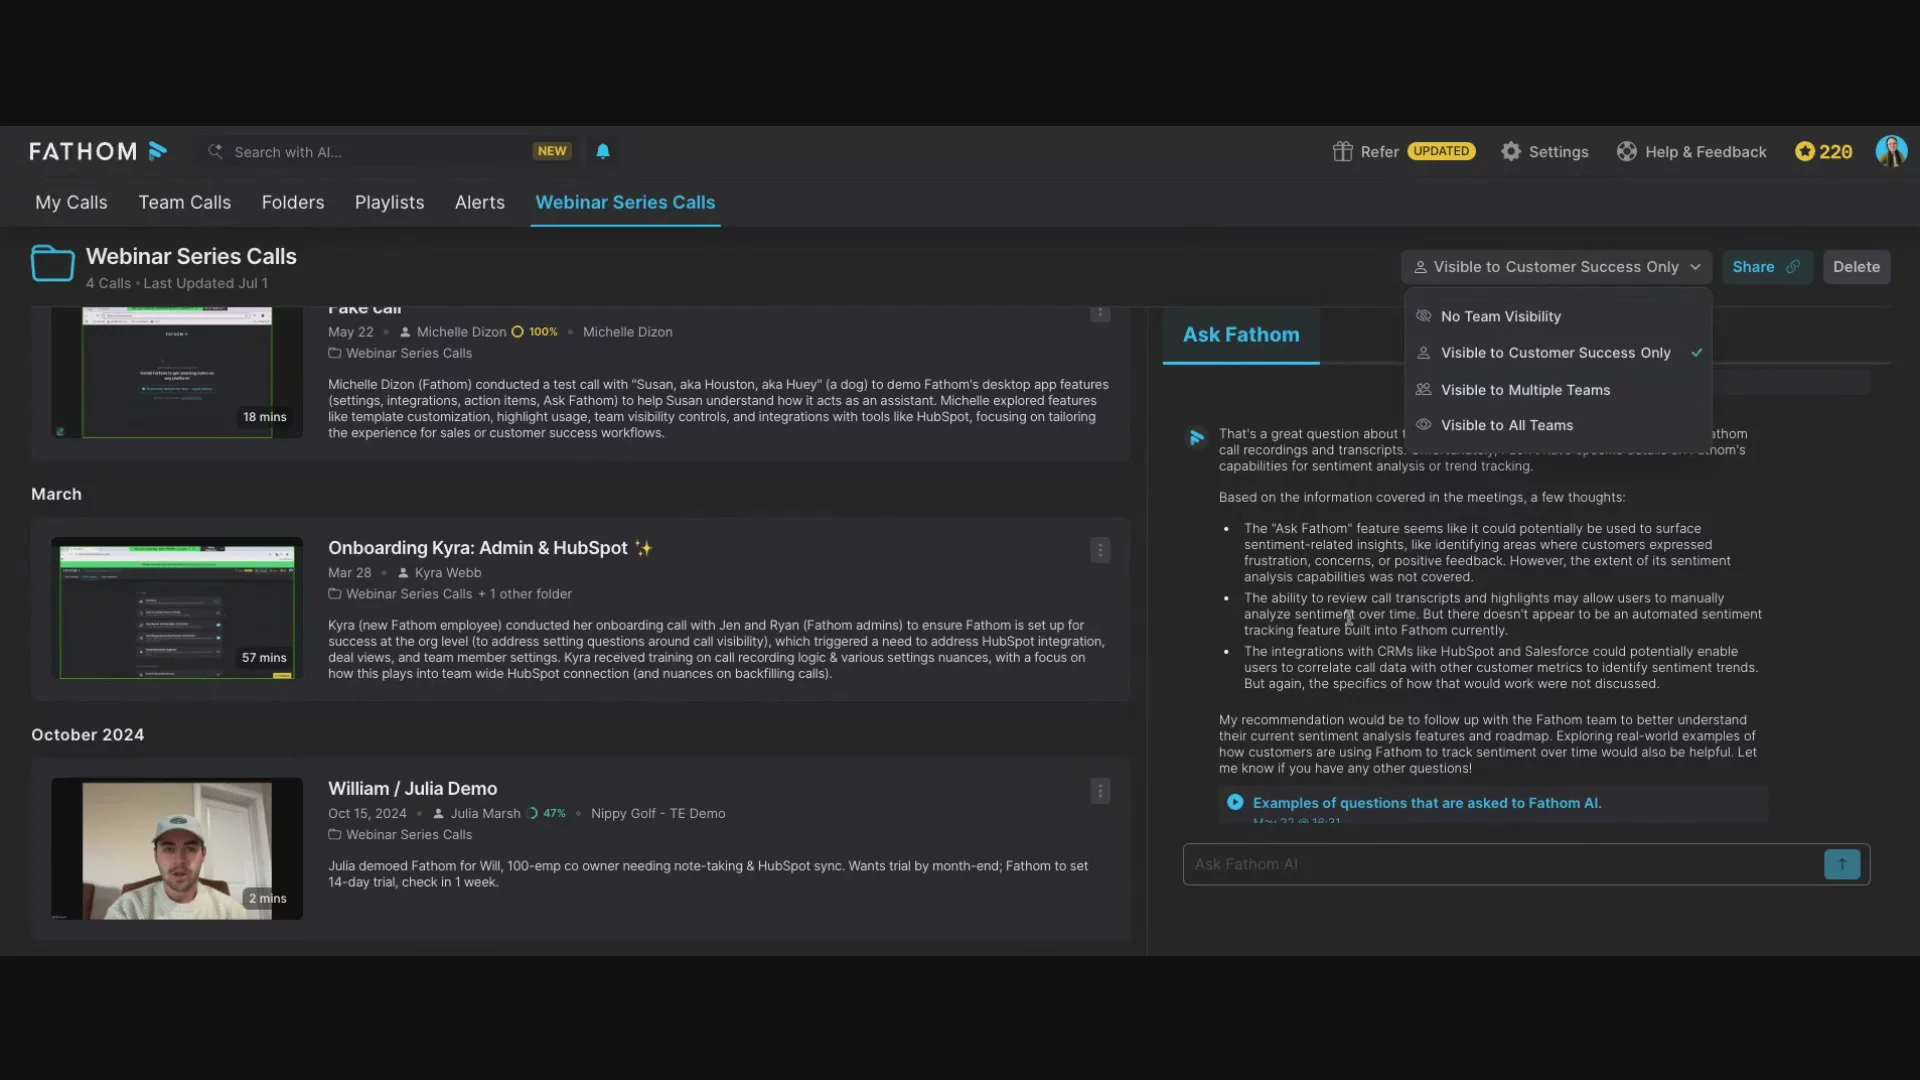Switch to Team Calls tab
The height and width of the screenshot is (1080, 1920).
(185, 202)
